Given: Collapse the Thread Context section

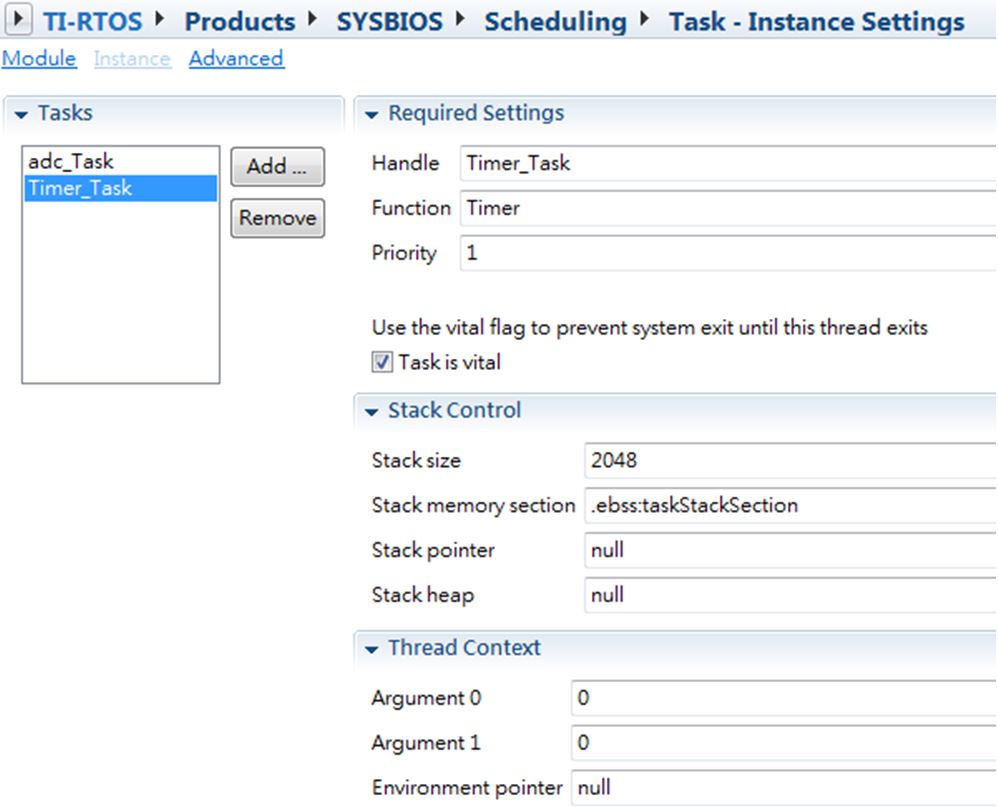Looking at the screenshot, I should [x=371, y=649].
